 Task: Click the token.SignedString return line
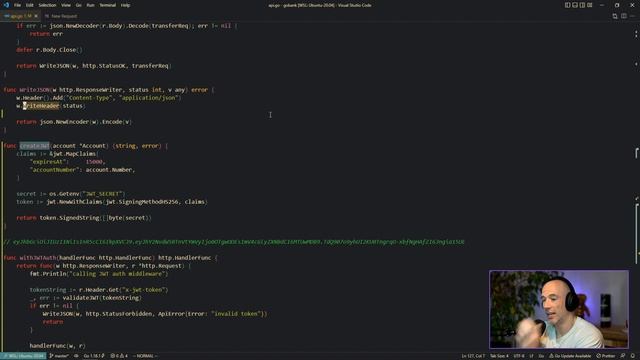[x=84, y=218]
